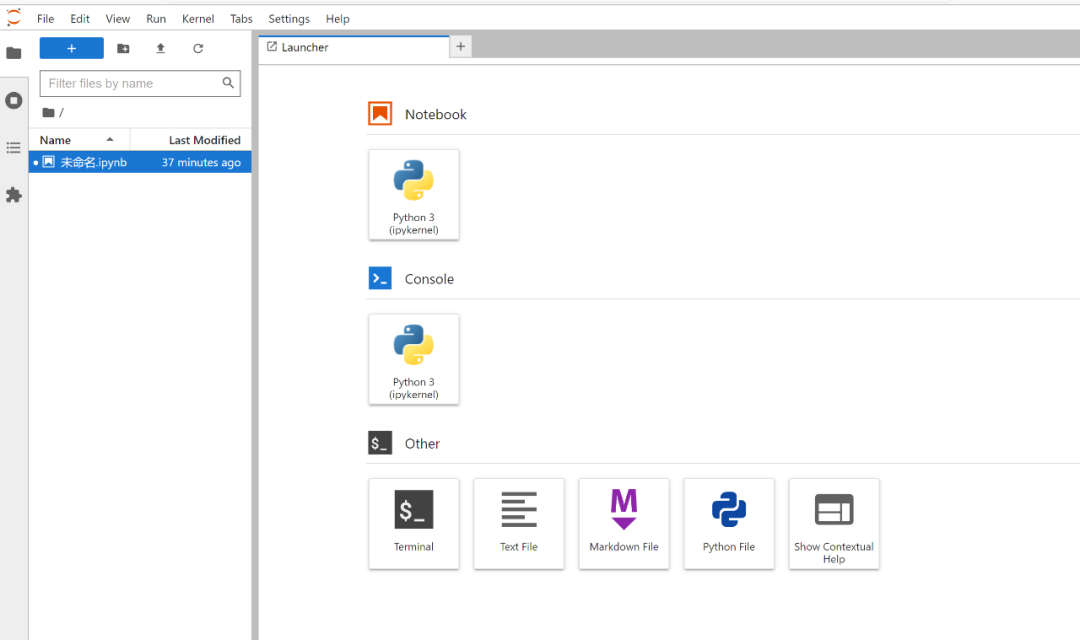This screenshot has width=1080, height=640.
Task: Open the Extension Manager puzzle icon
Action: (14, 195)
